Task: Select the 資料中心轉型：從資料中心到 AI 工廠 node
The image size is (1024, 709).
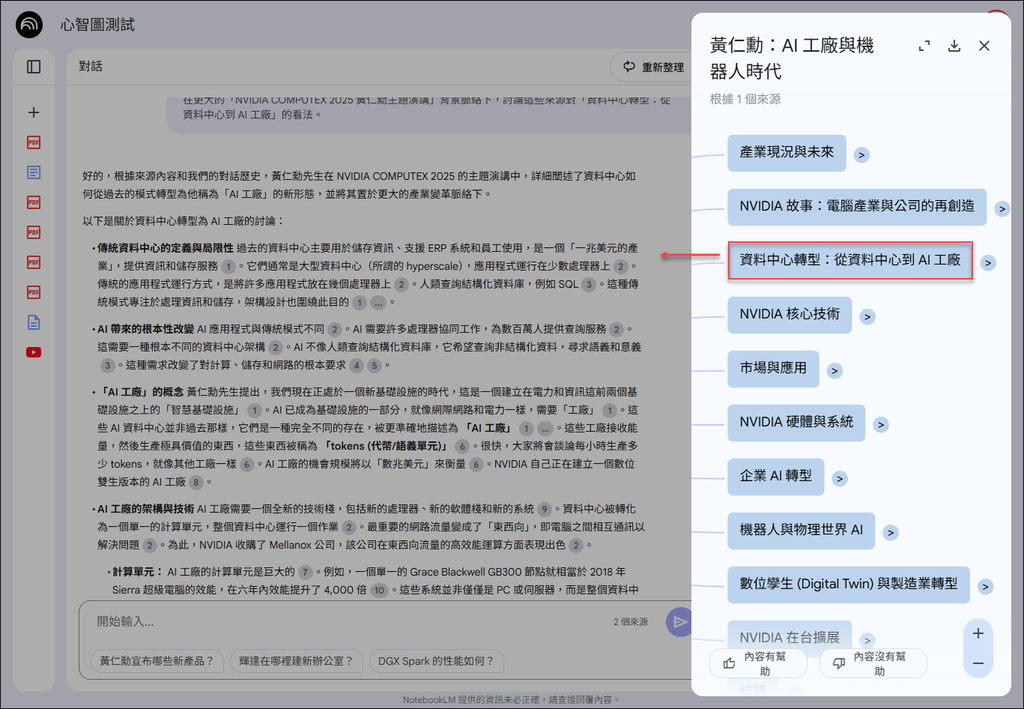Action: point(850,260)
